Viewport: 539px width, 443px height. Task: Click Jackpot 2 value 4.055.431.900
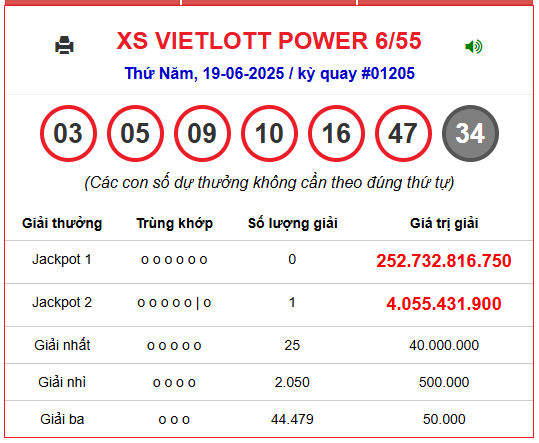click(444, 304)
